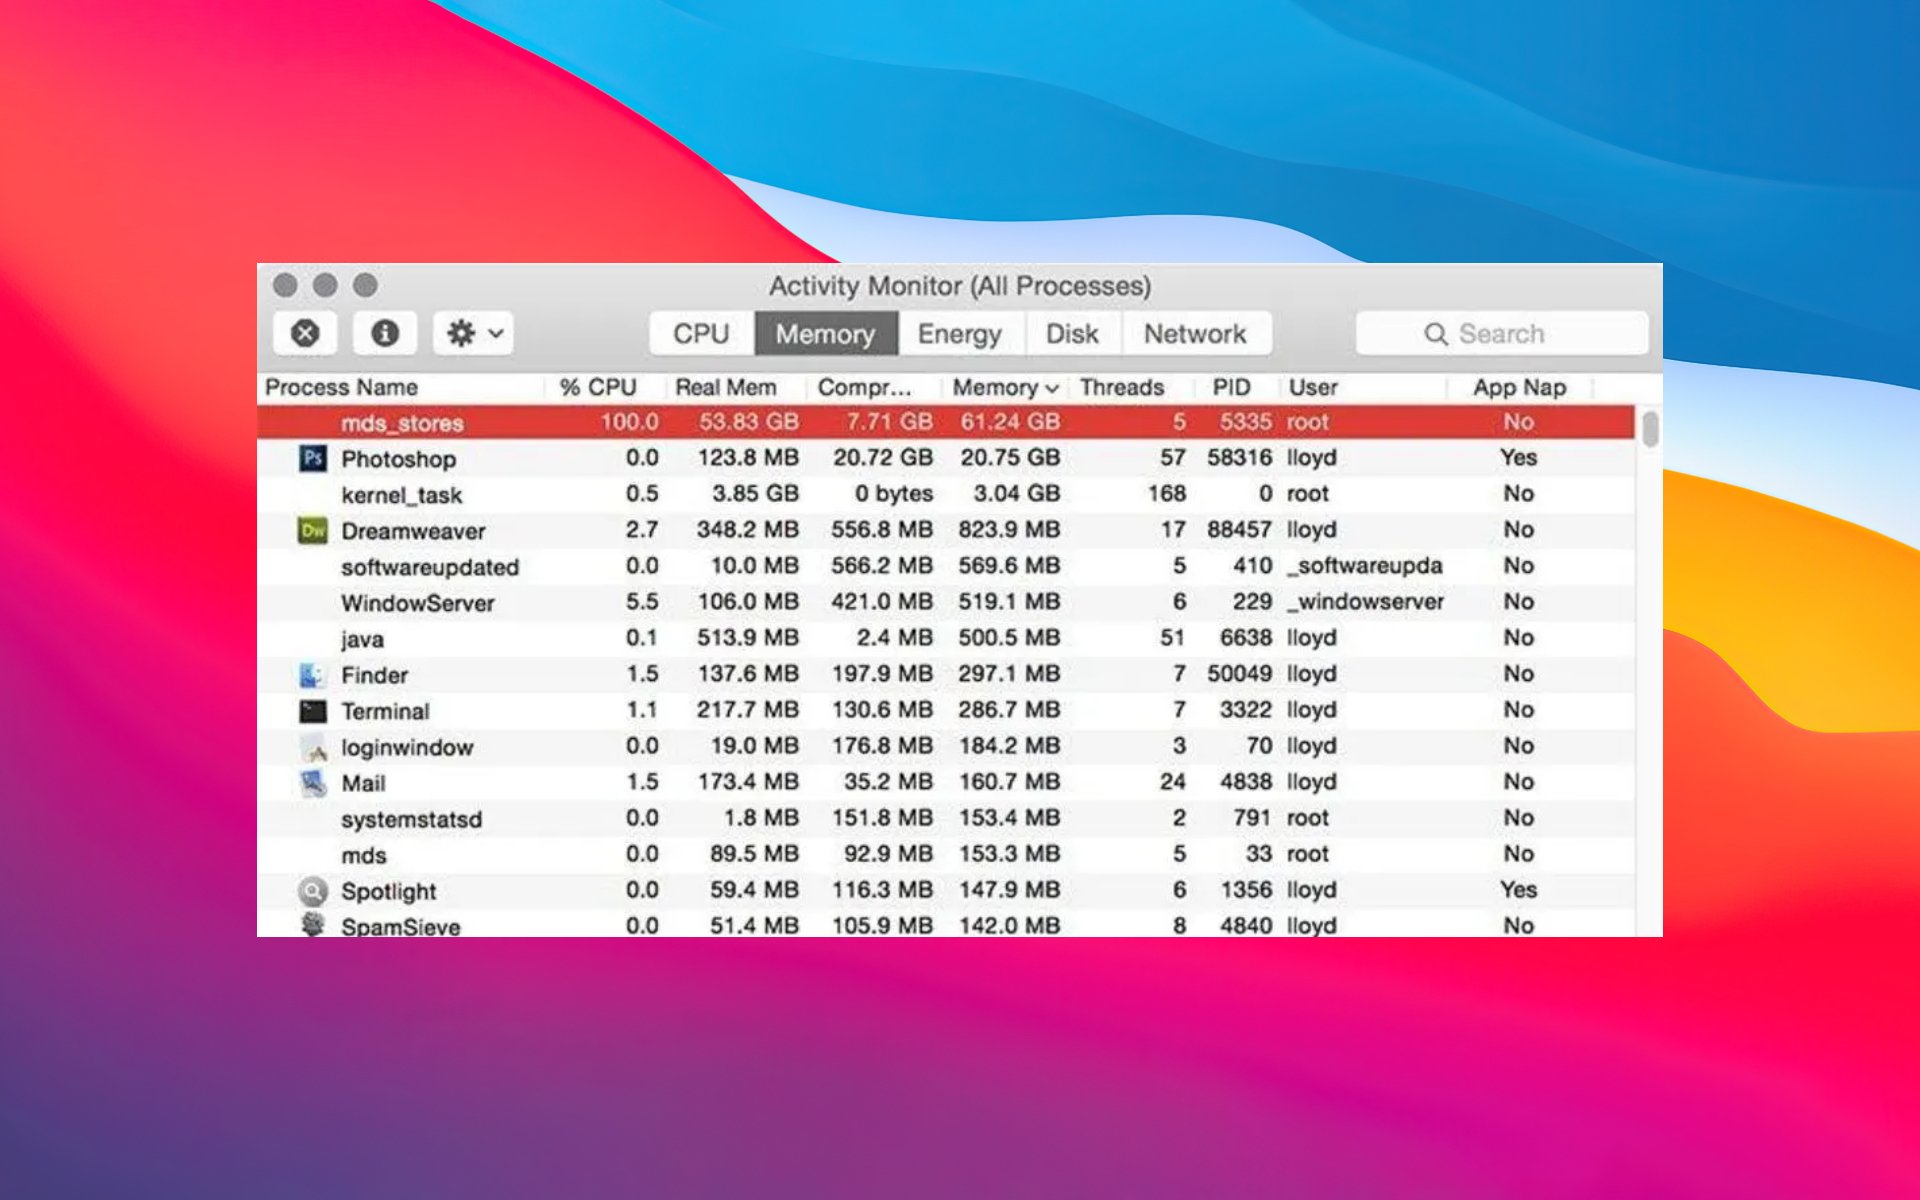The image size is (1920, 1200).
Task: Open the process info inspector icon
Action: (x=385, y=333)
